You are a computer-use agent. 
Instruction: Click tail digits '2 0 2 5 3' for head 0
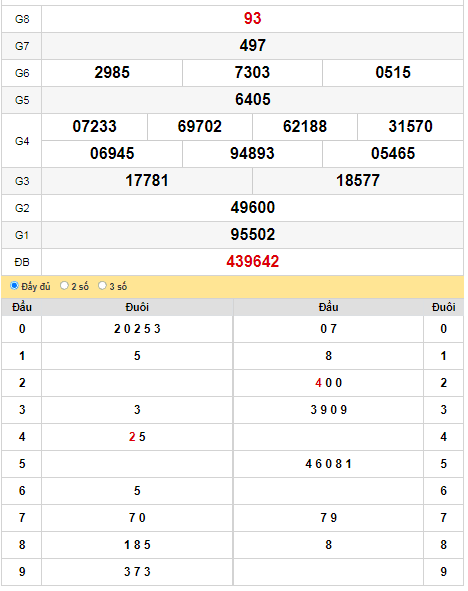137,329
